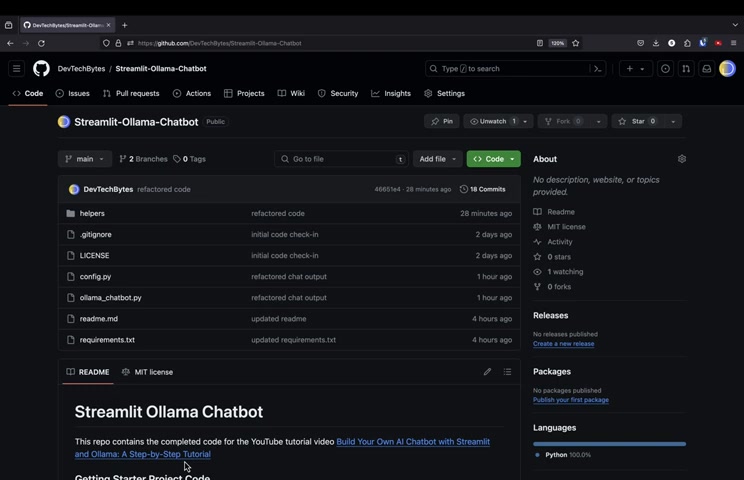Open the 2 Branches link
This screenshot has height=480, width=744.
click(x=143, y=159)
